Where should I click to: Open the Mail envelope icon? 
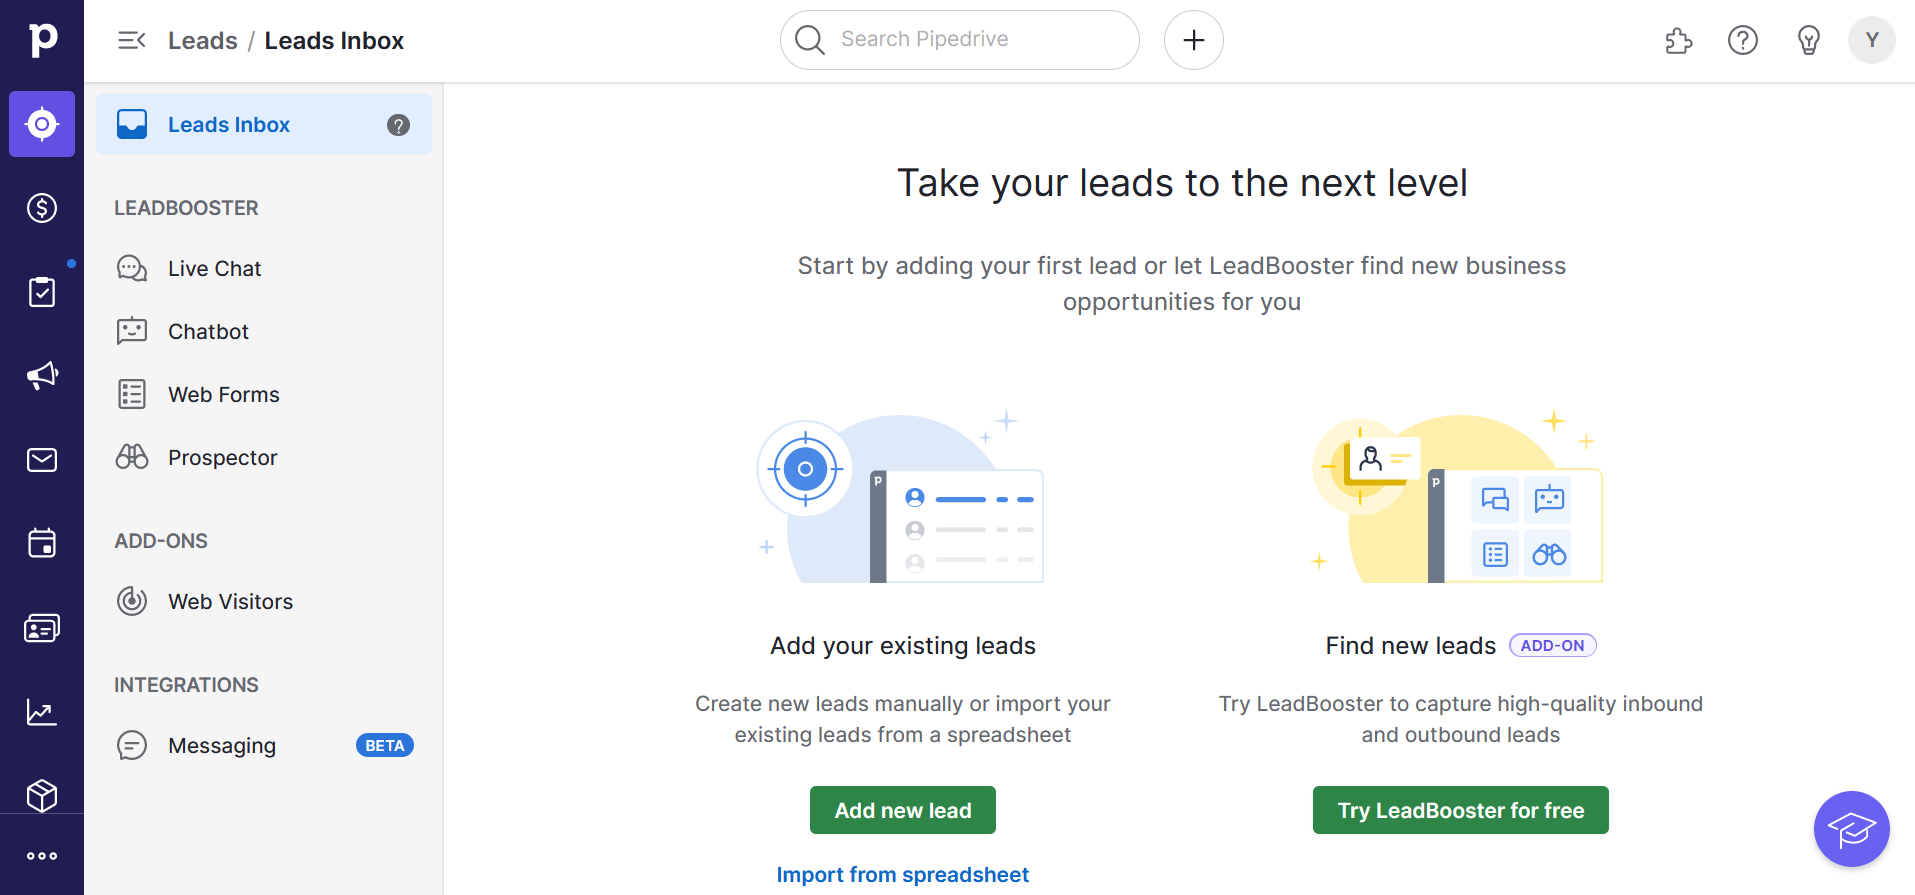point(42,460)
